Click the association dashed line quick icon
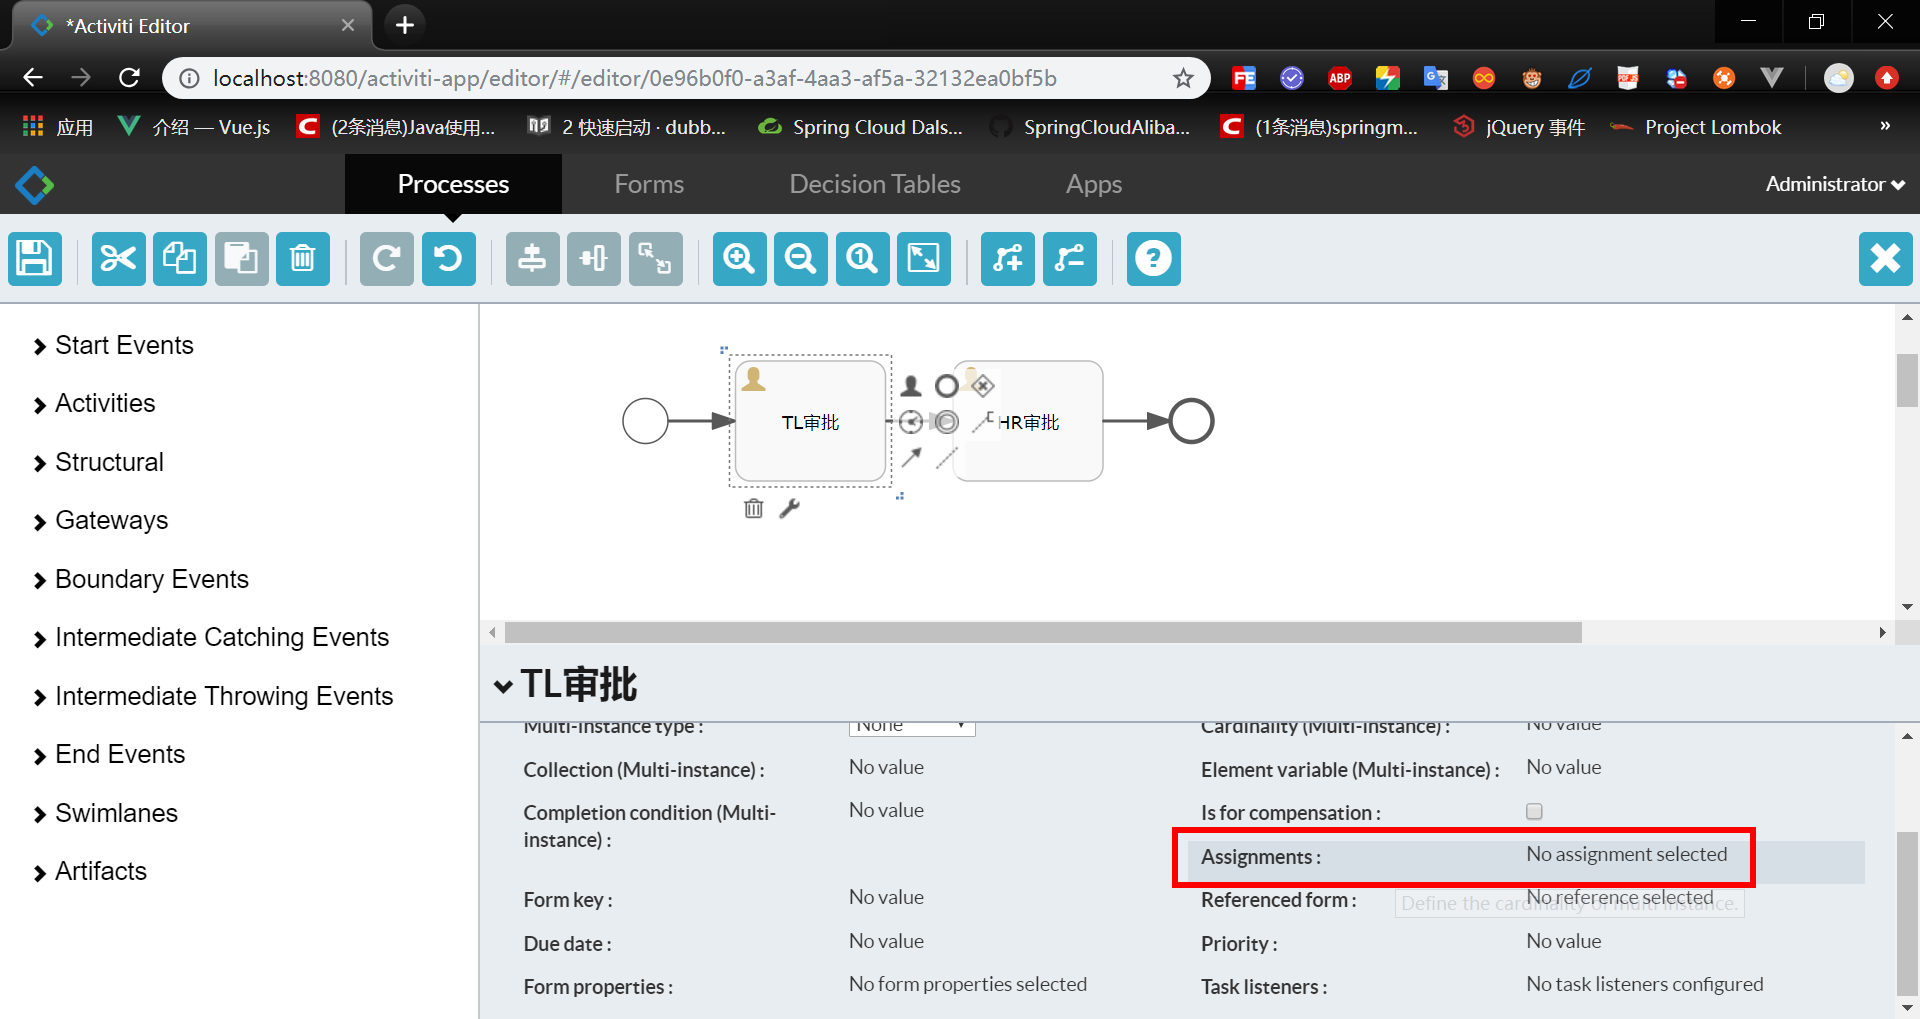This screenshot has width=1920, height=1019. point(947,458)
